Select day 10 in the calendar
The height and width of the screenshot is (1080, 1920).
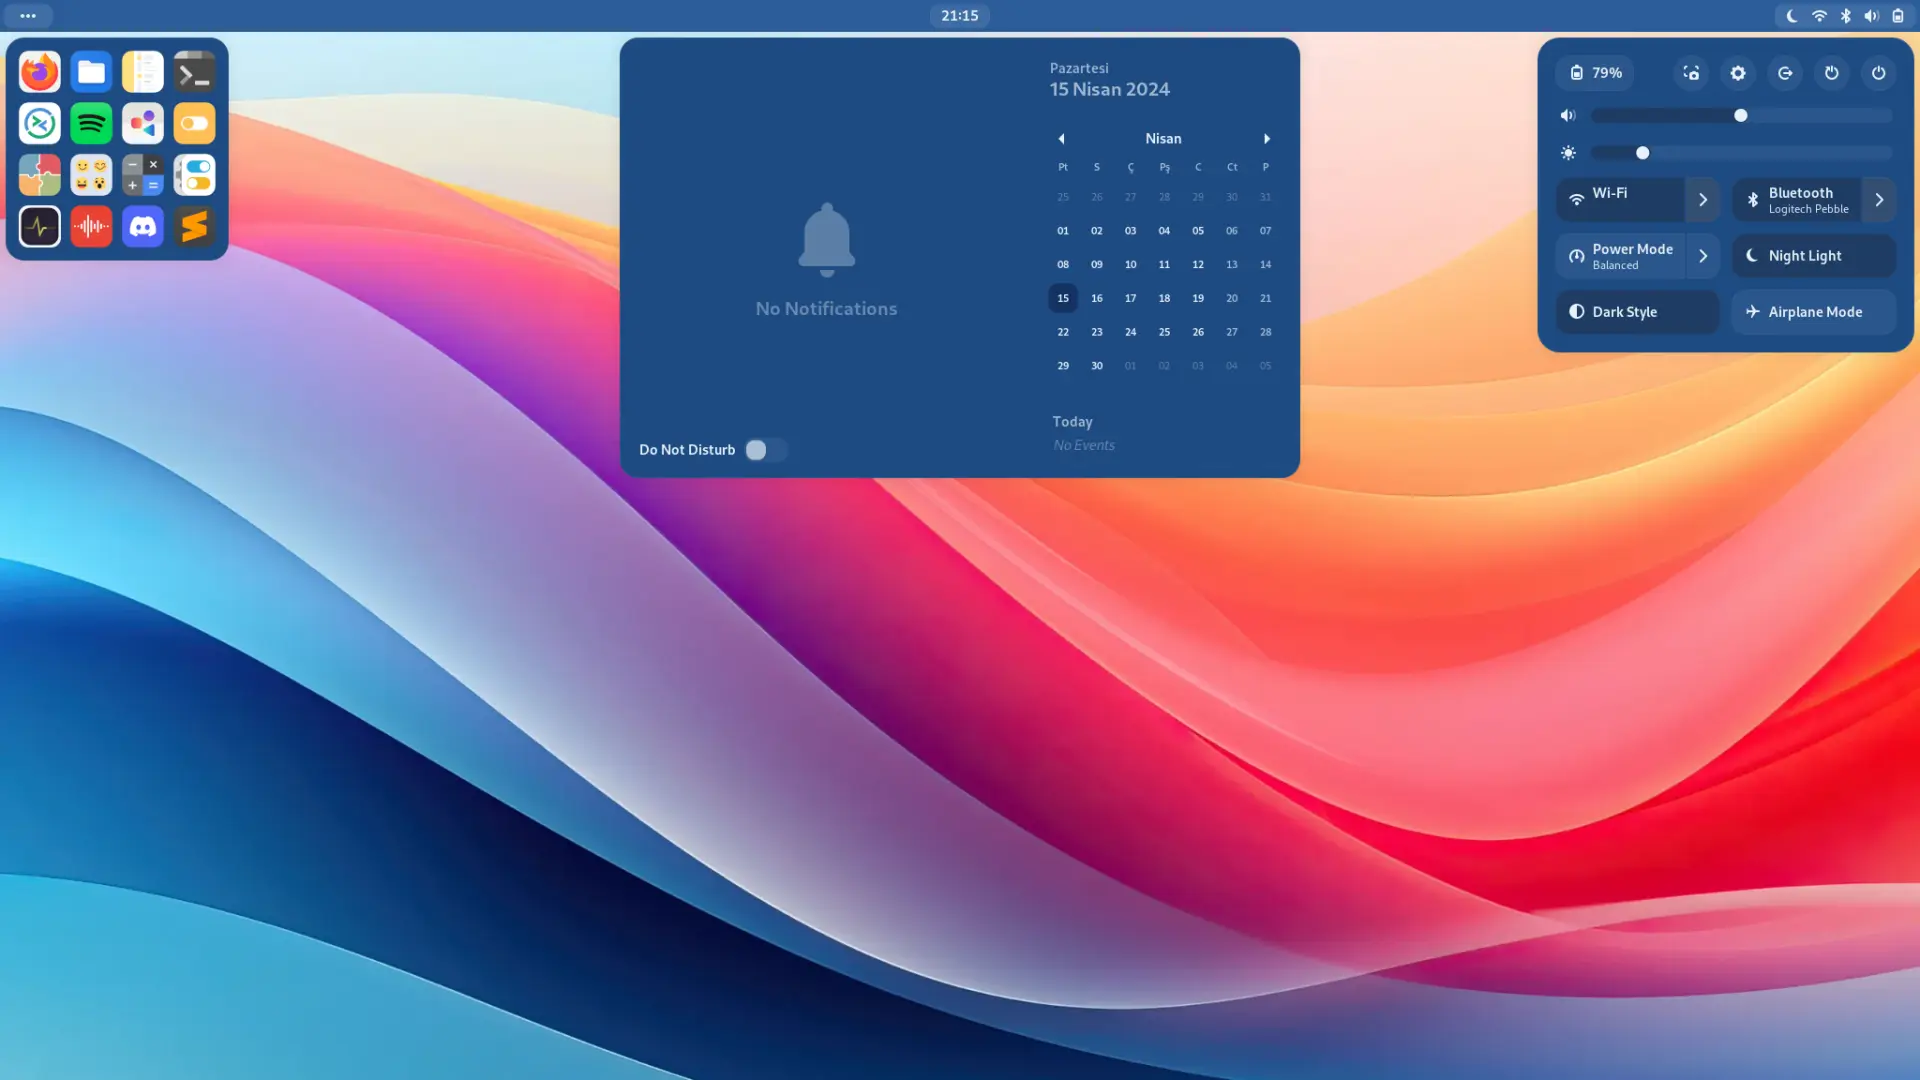1130,265
